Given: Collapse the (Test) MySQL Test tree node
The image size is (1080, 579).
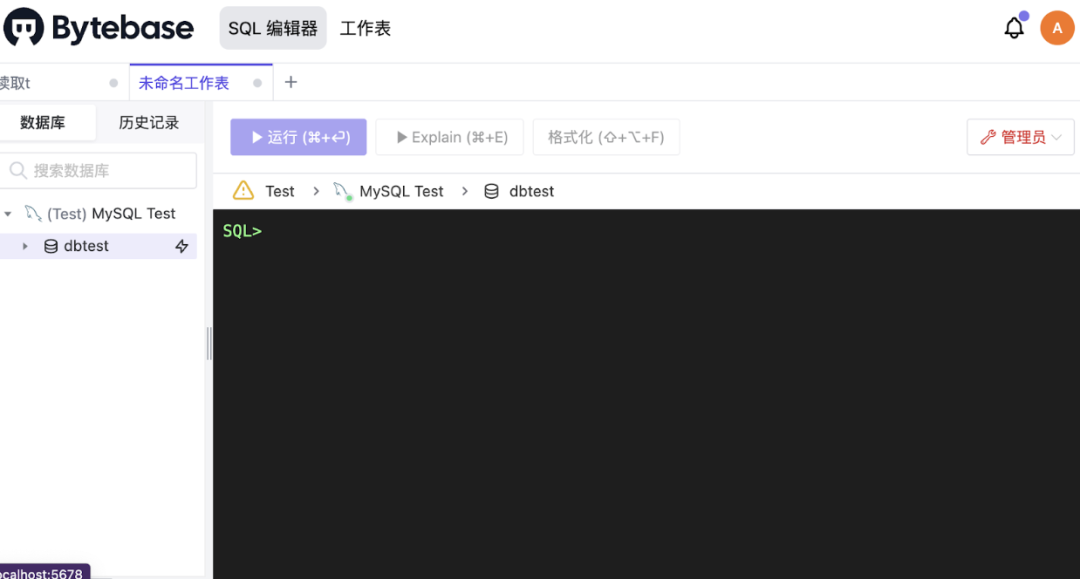Looking at the screenshot, I should 8,214.
